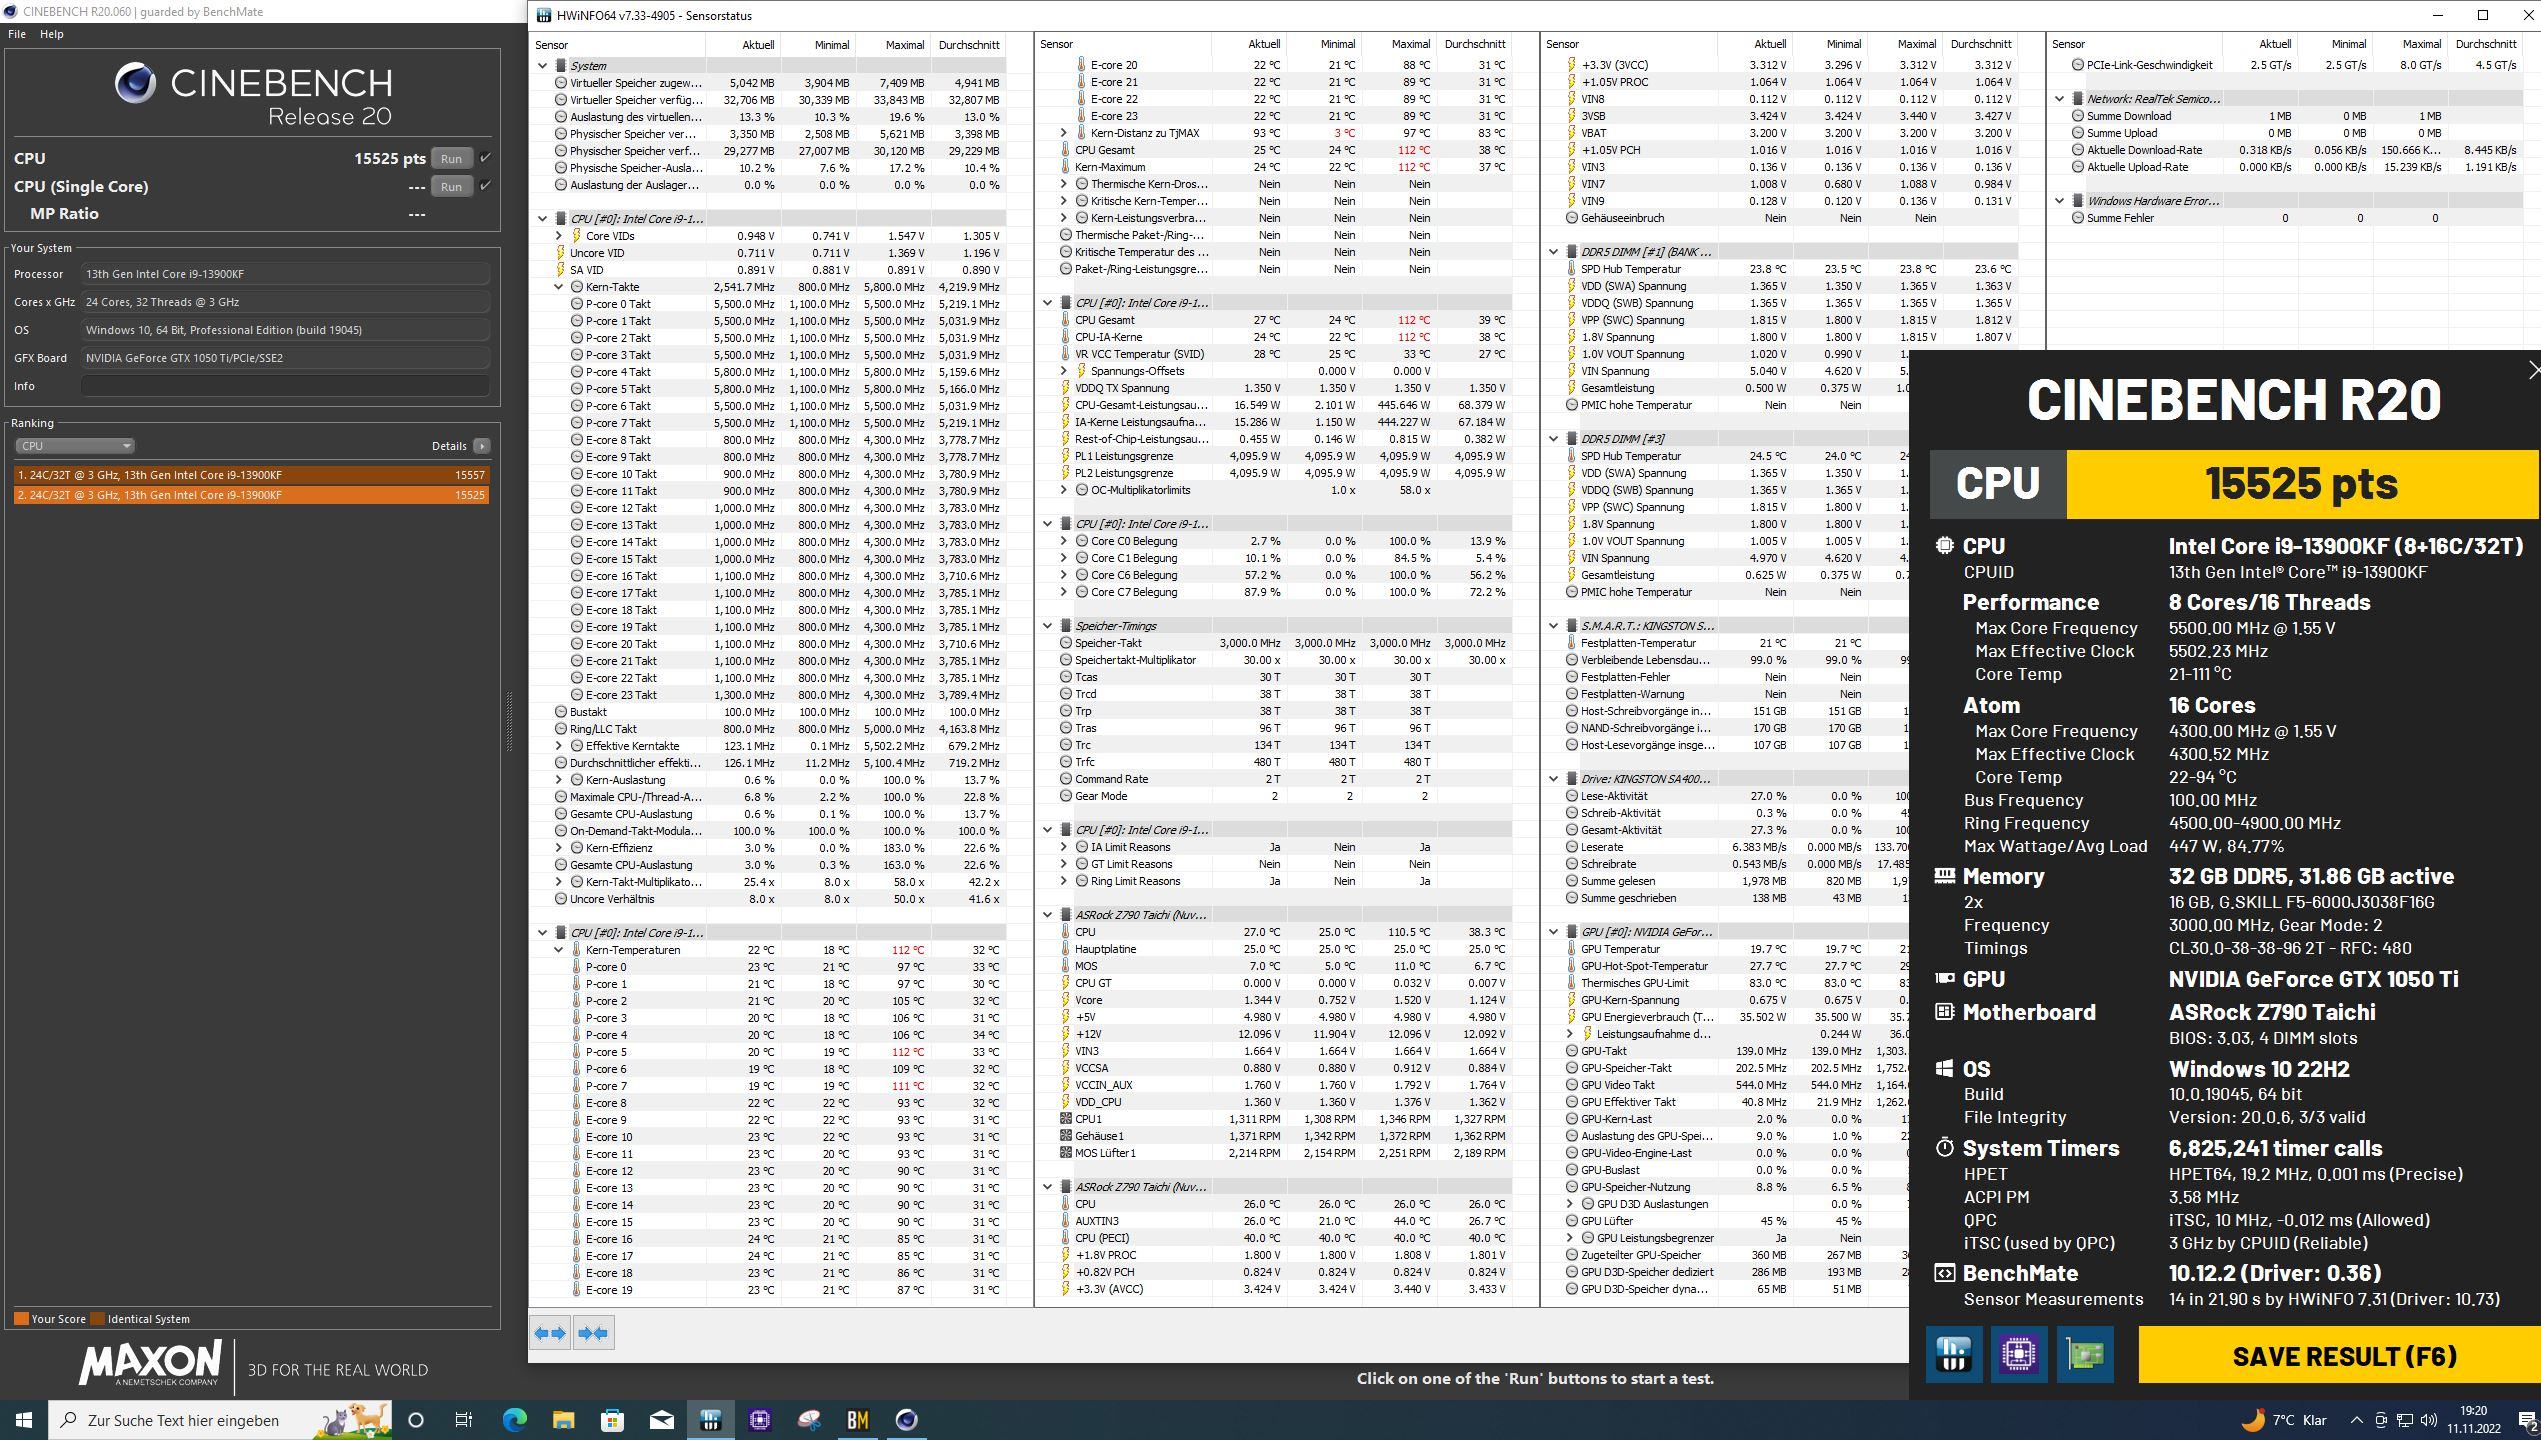Expand the Kern-Auslastung row
The image size is (2541, 1440).
[559, 780]
